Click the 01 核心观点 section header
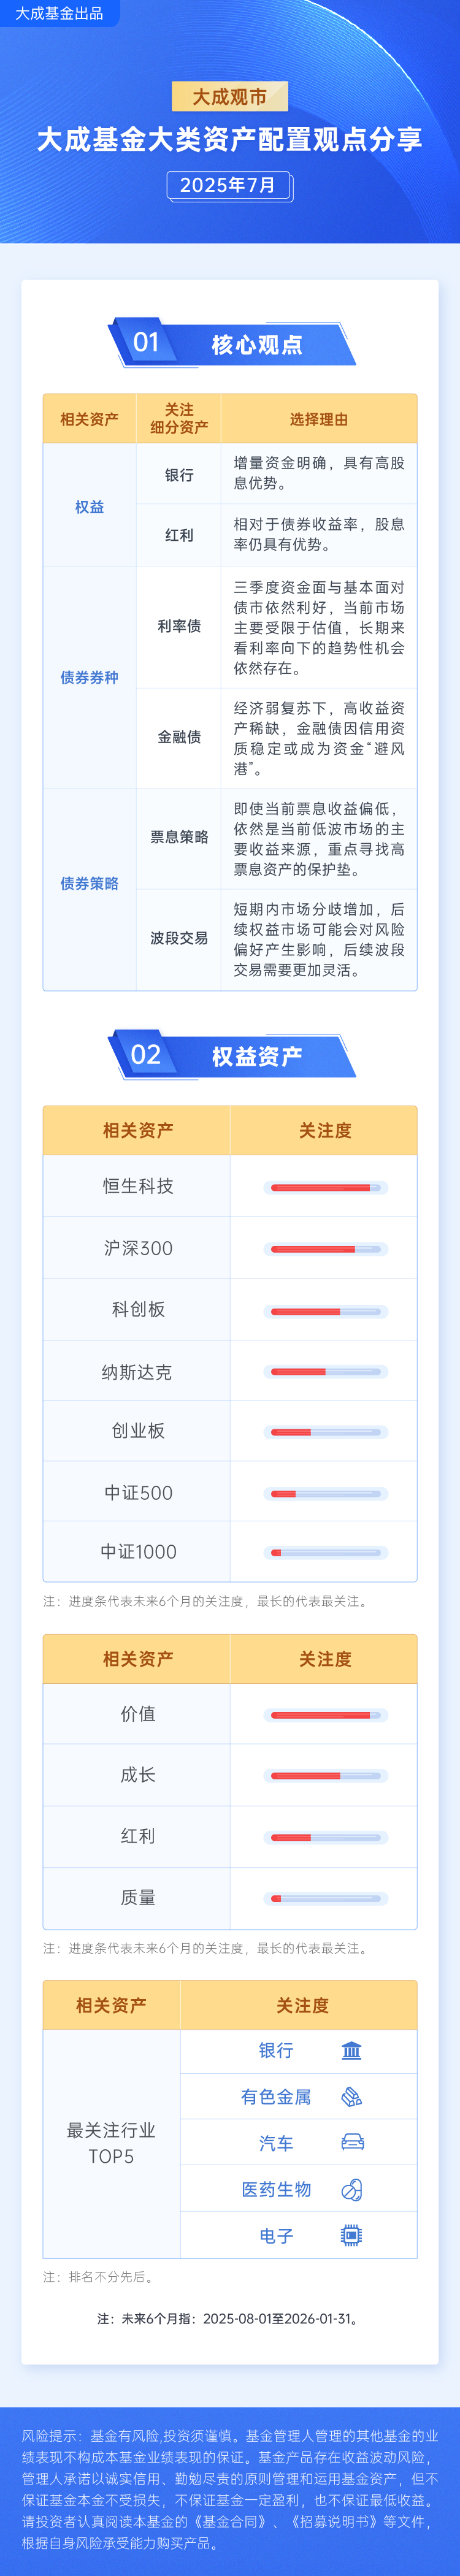 coord(232,344)
